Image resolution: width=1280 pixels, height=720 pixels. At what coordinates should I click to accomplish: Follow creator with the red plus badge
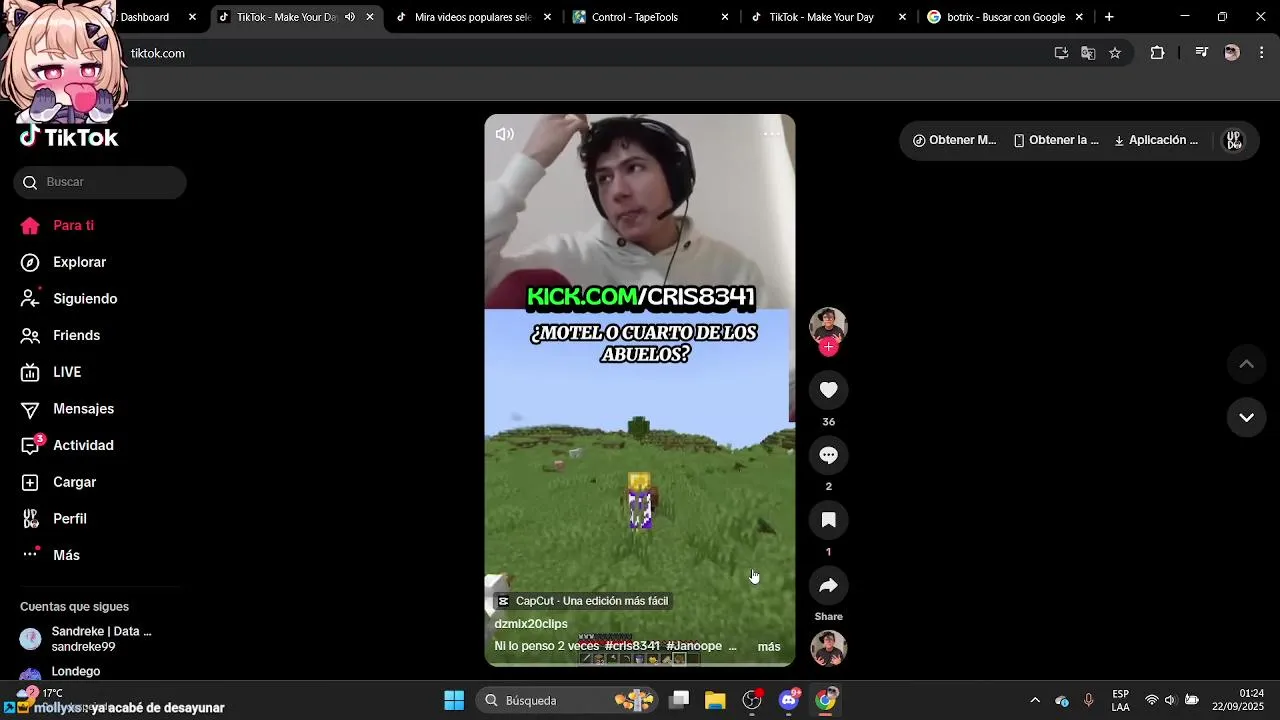pos(828,347)
